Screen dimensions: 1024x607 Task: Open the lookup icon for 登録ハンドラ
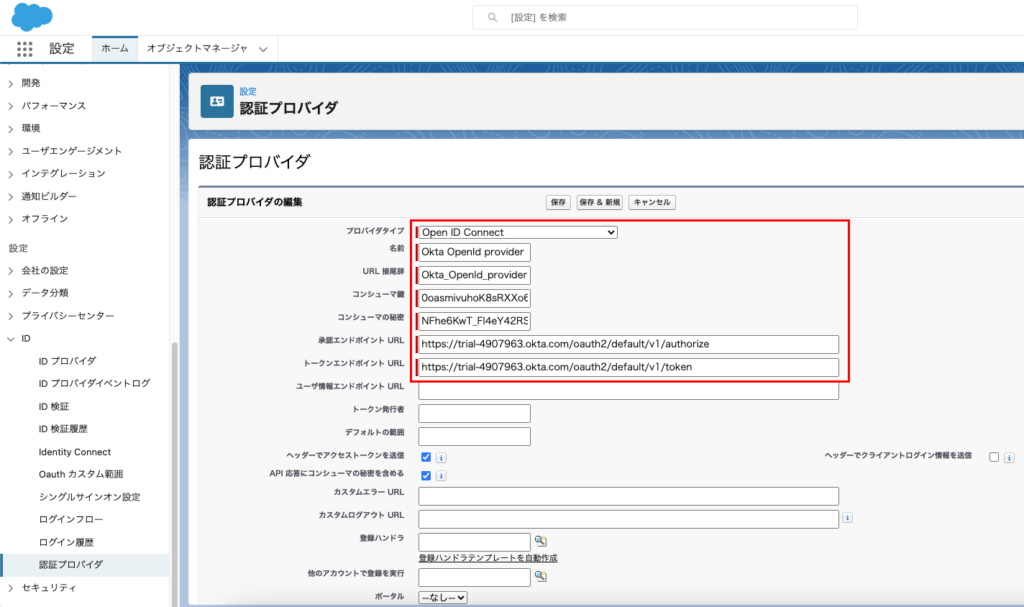pos(541,541)
